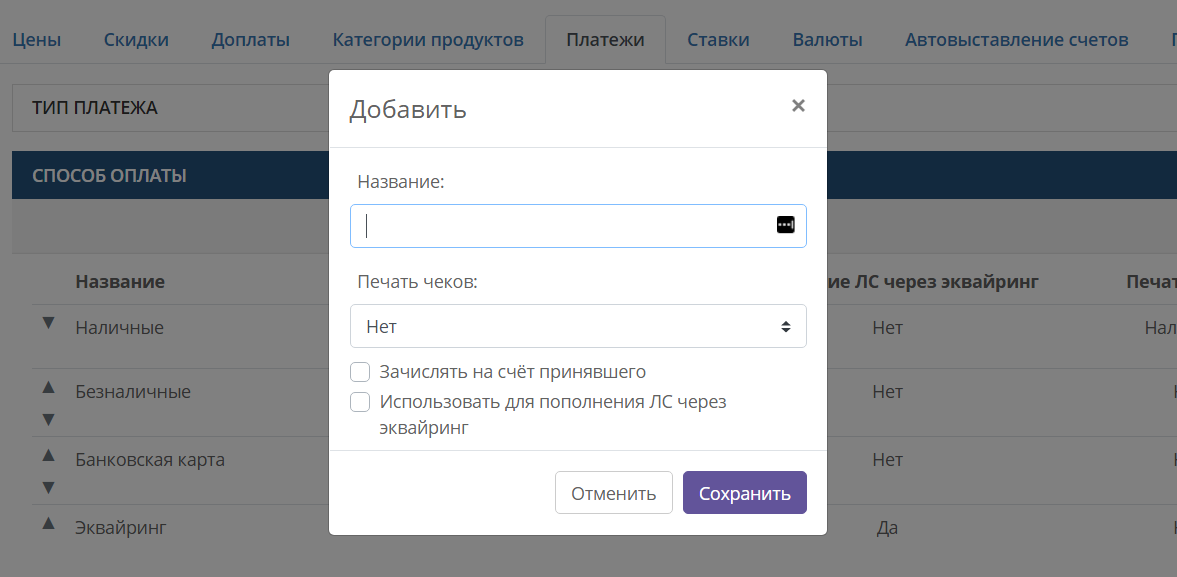The height and width of the screenshot is (577, 1177).
Task: Move Банковская карта row up with arrow
Action: coord(48,455)
